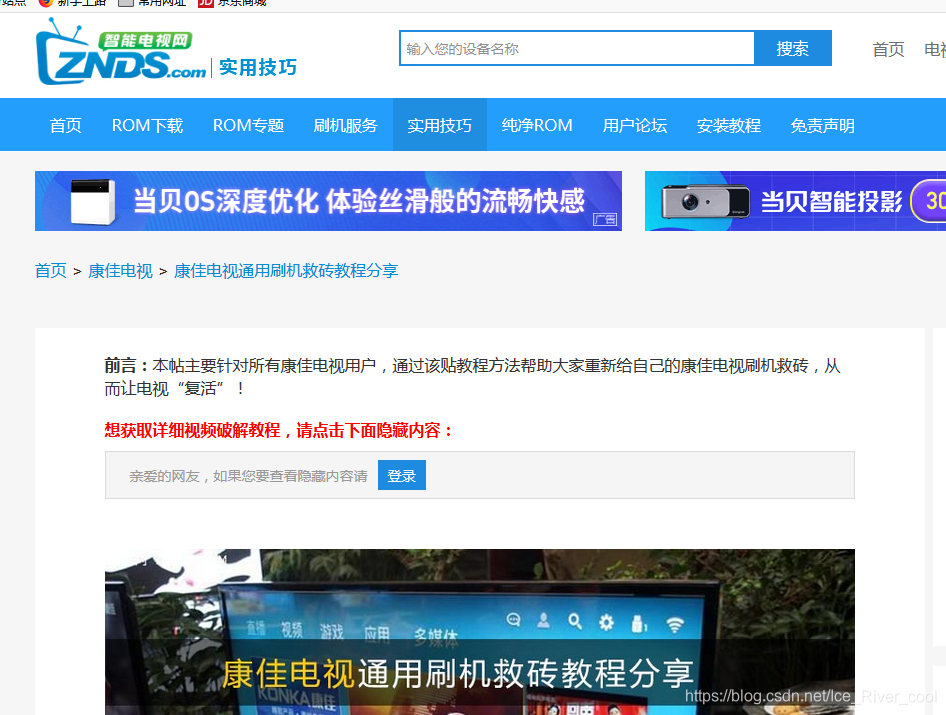Click the 前言 paragraph text

(x=472, y=377)
